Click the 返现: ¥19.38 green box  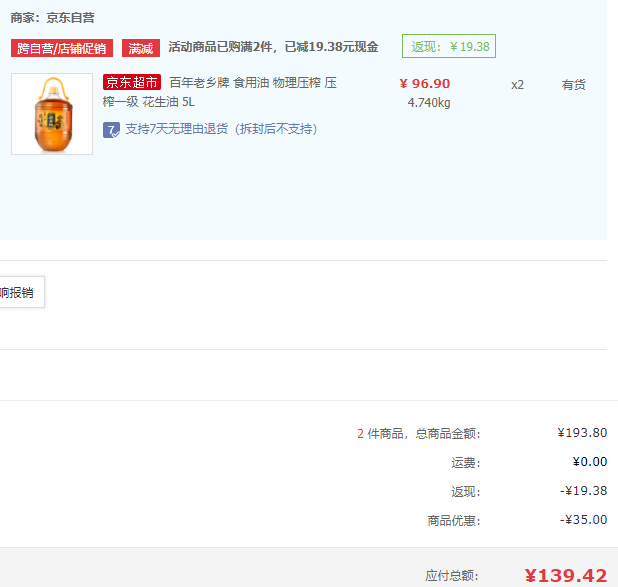(449, 46)
